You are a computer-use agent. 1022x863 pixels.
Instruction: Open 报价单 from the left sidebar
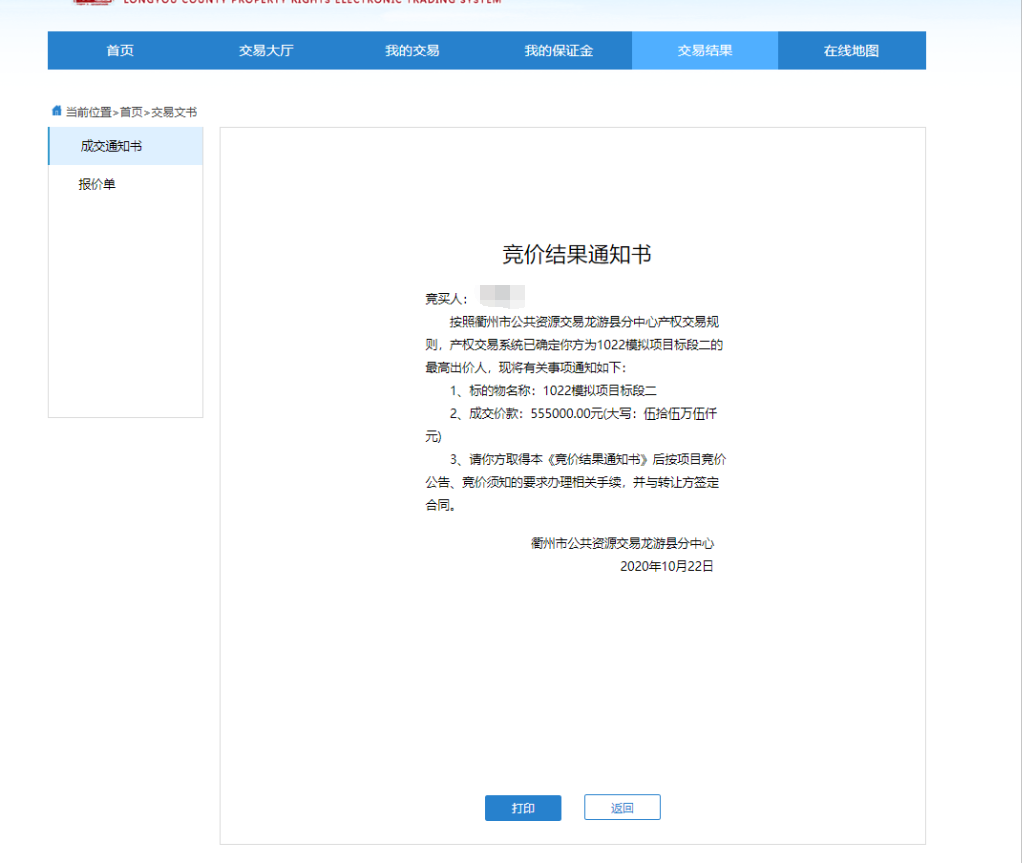(x=97, y=185)
